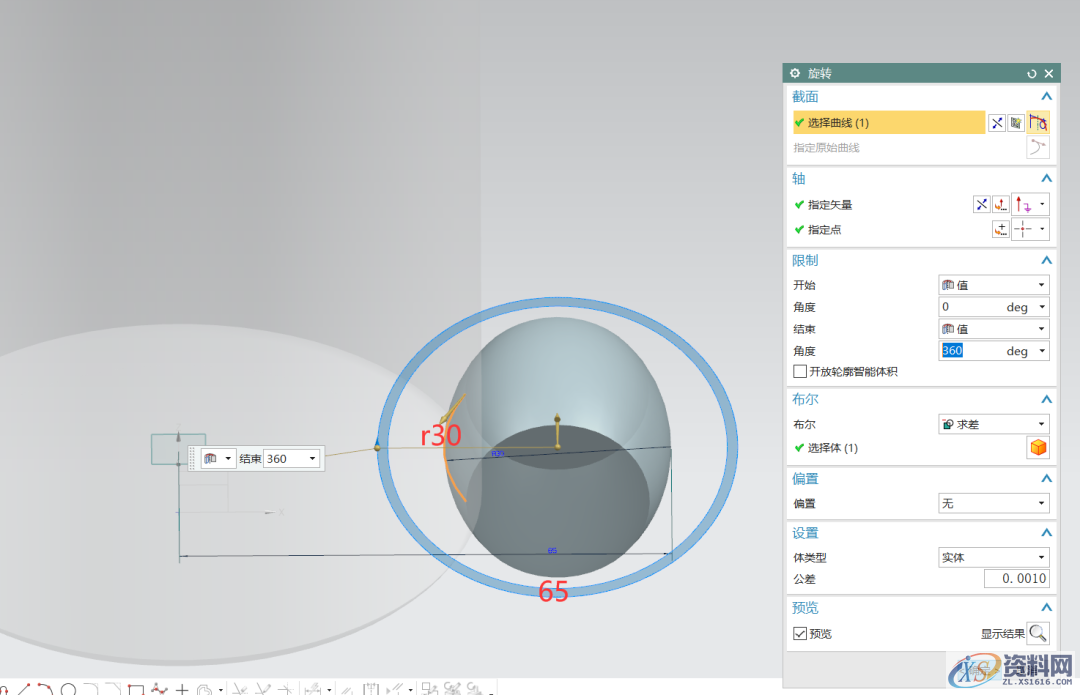Open the vector dialog icon beside 指定矢量
The image size is (1080, 695).
(1000, 204)
